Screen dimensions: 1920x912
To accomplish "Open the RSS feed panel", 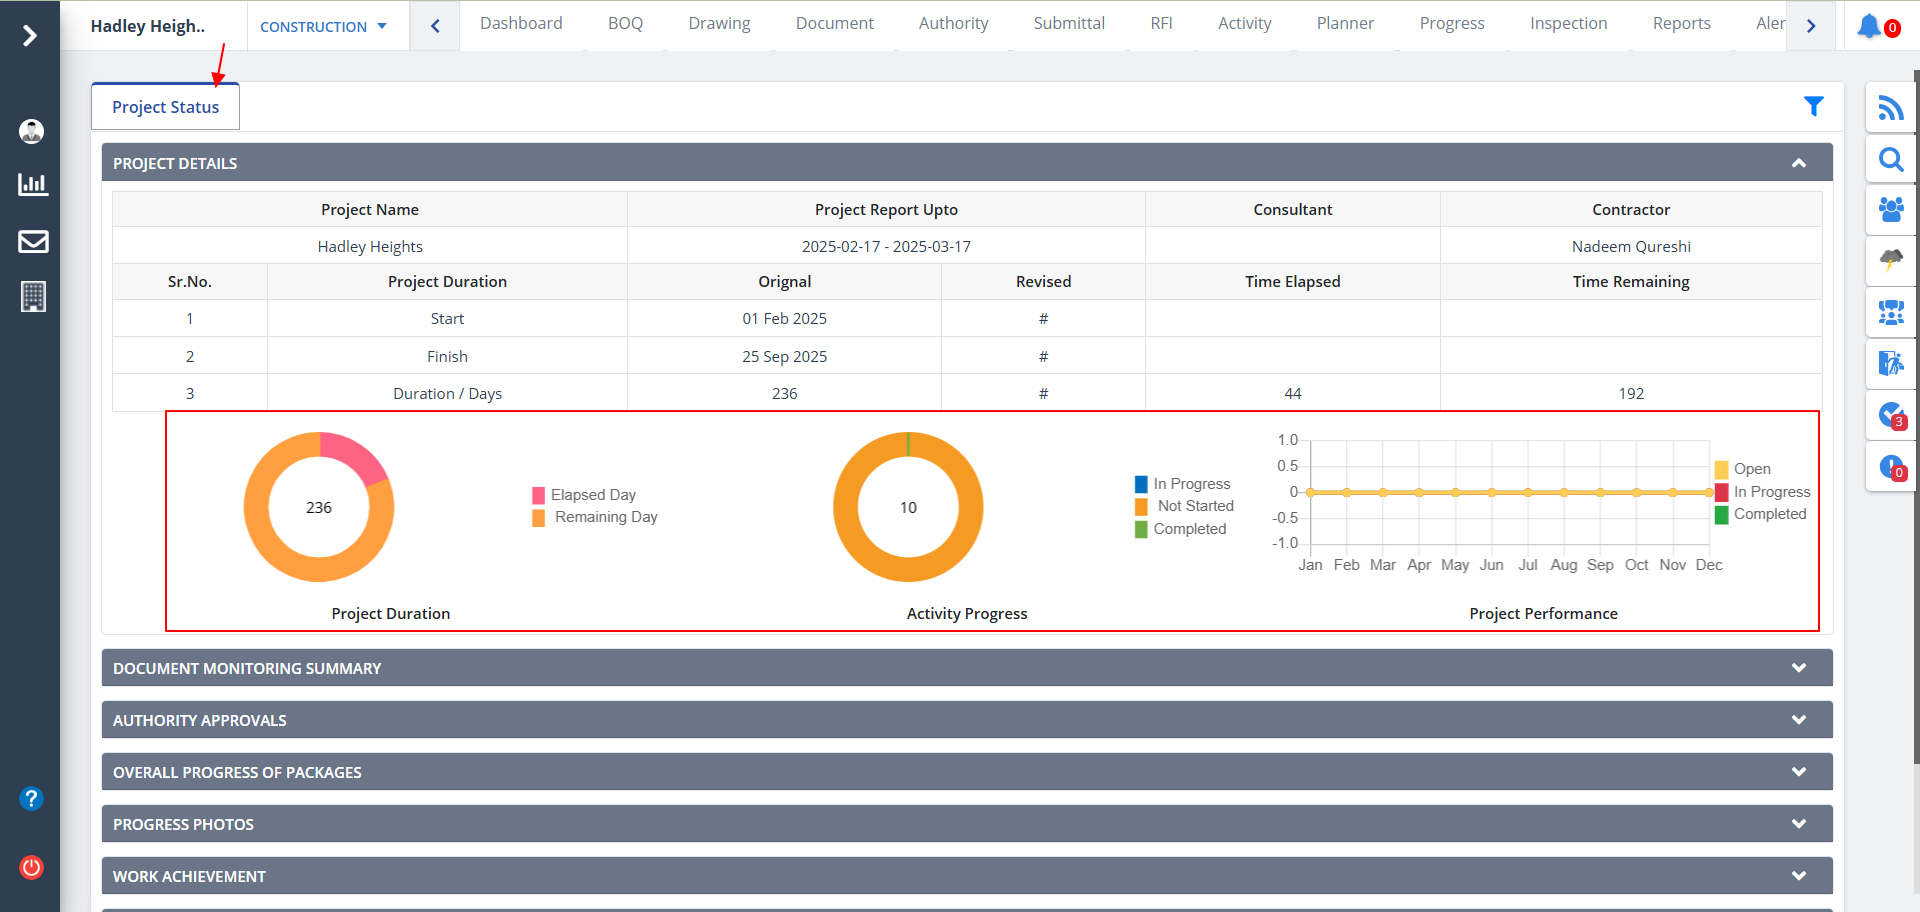I will [1890, 108].
